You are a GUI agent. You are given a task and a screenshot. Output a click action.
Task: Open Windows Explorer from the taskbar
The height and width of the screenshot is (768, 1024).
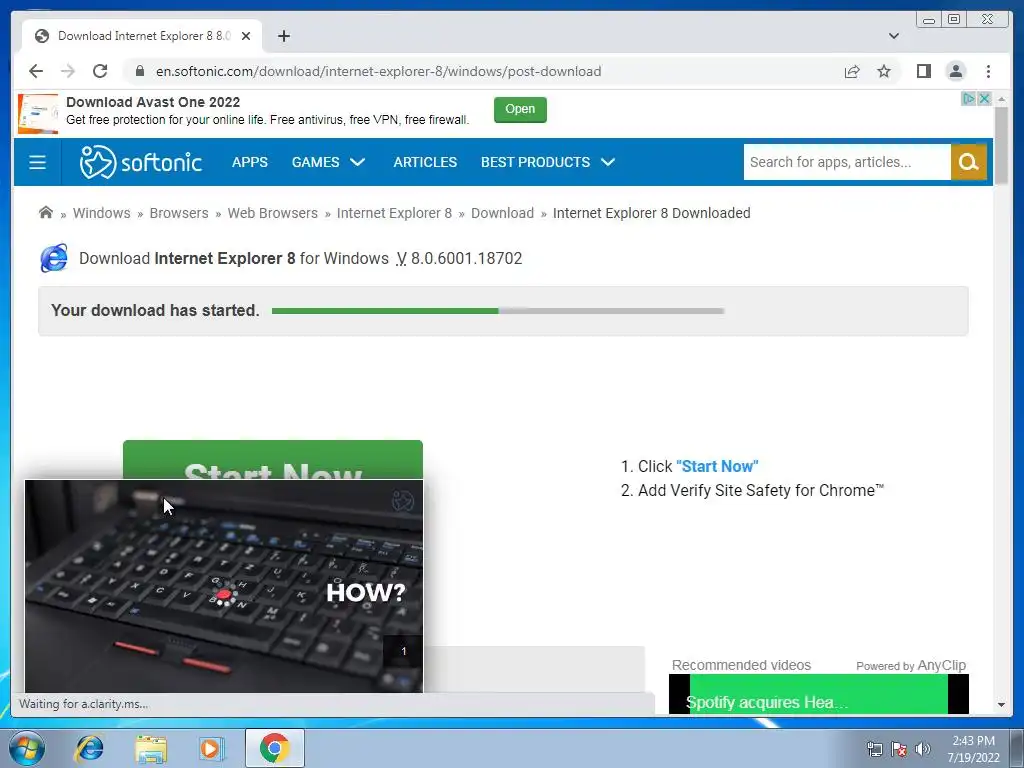151,748
